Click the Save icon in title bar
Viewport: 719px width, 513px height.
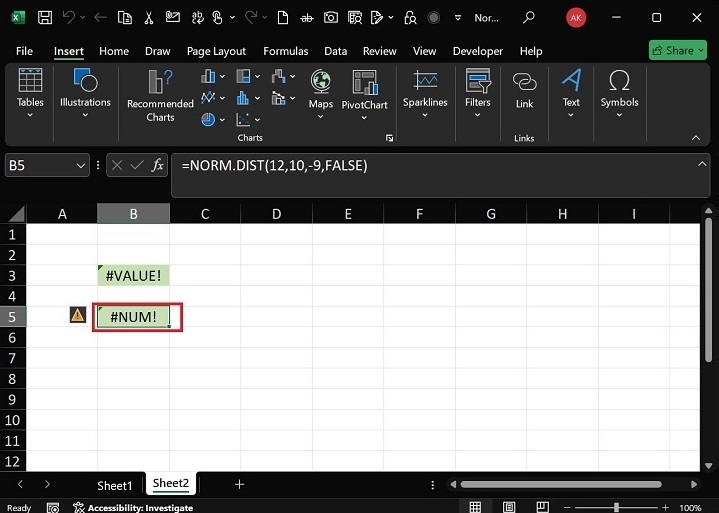[44, 18]
